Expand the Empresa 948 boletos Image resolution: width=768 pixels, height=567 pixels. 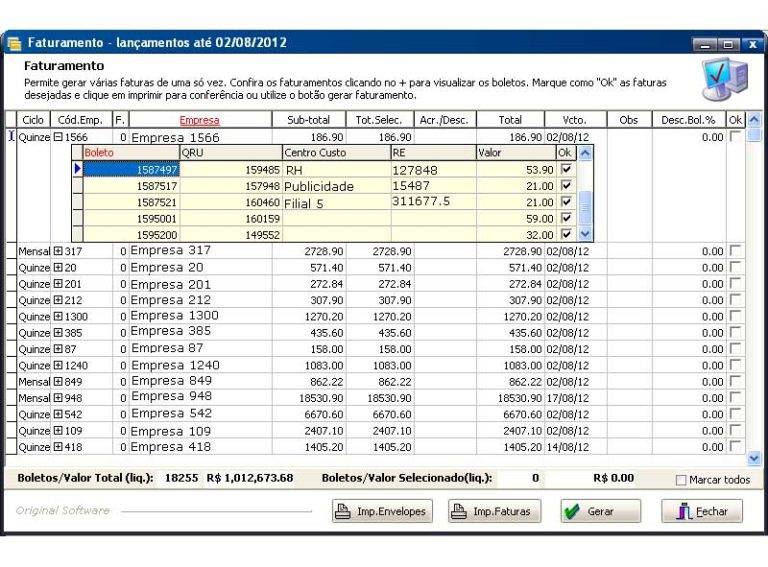(x=58, y=397)
